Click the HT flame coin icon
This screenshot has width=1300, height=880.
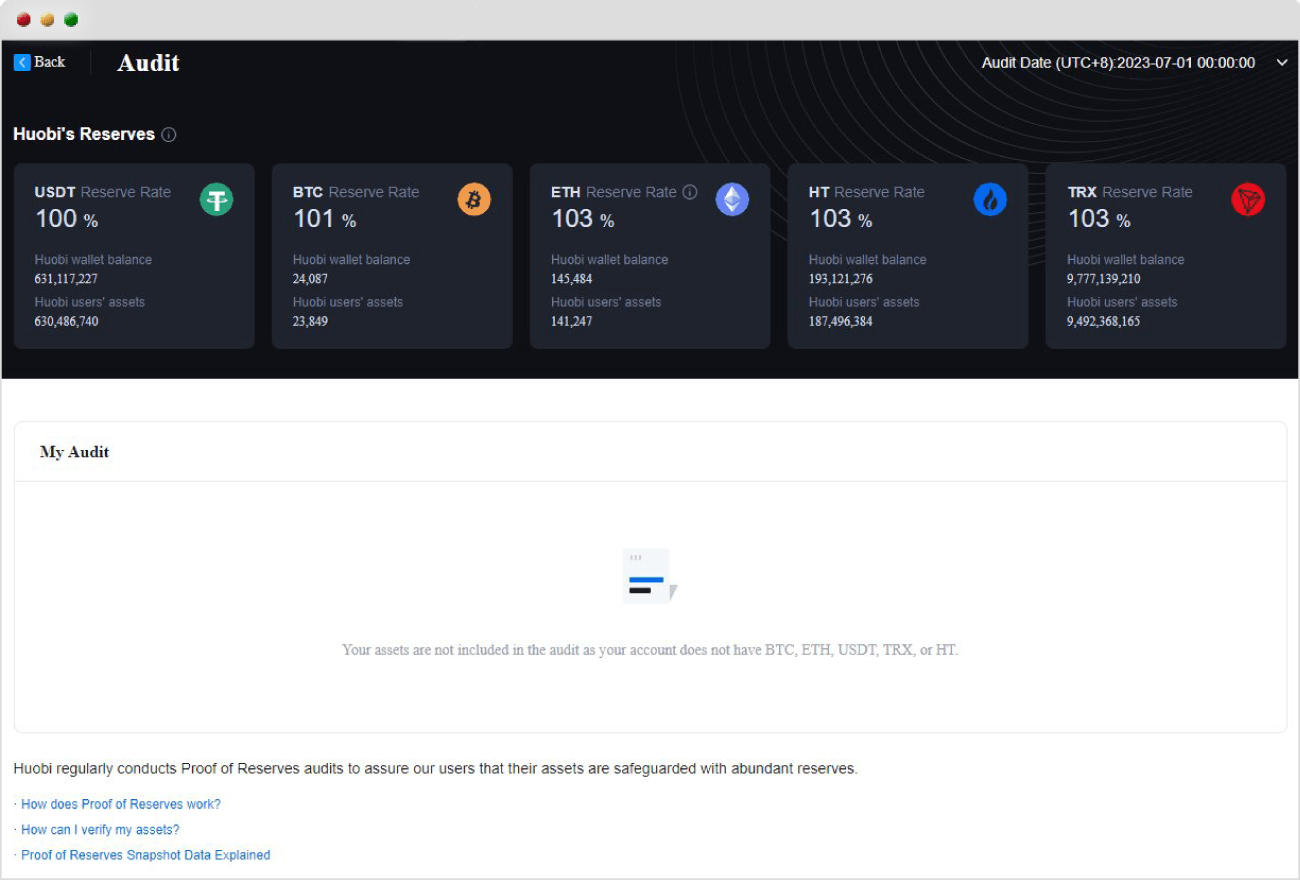tap(990, 199)
